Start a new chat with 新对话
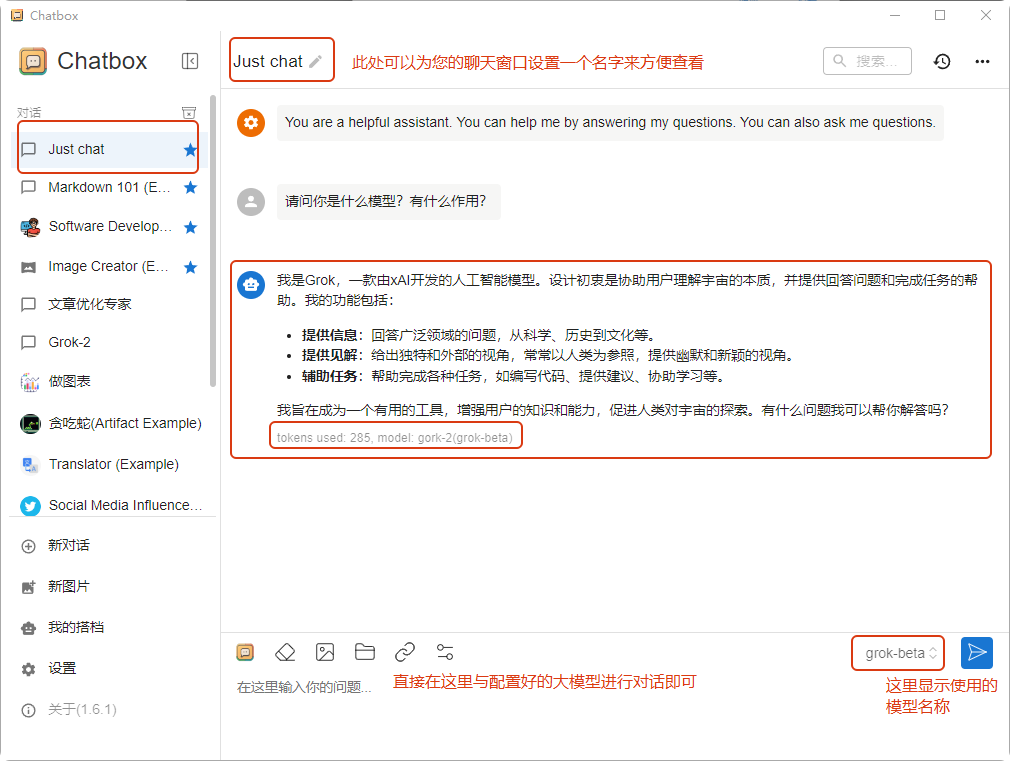The height and width of the screenshot is (761, 1010). (x=111, y=546)
